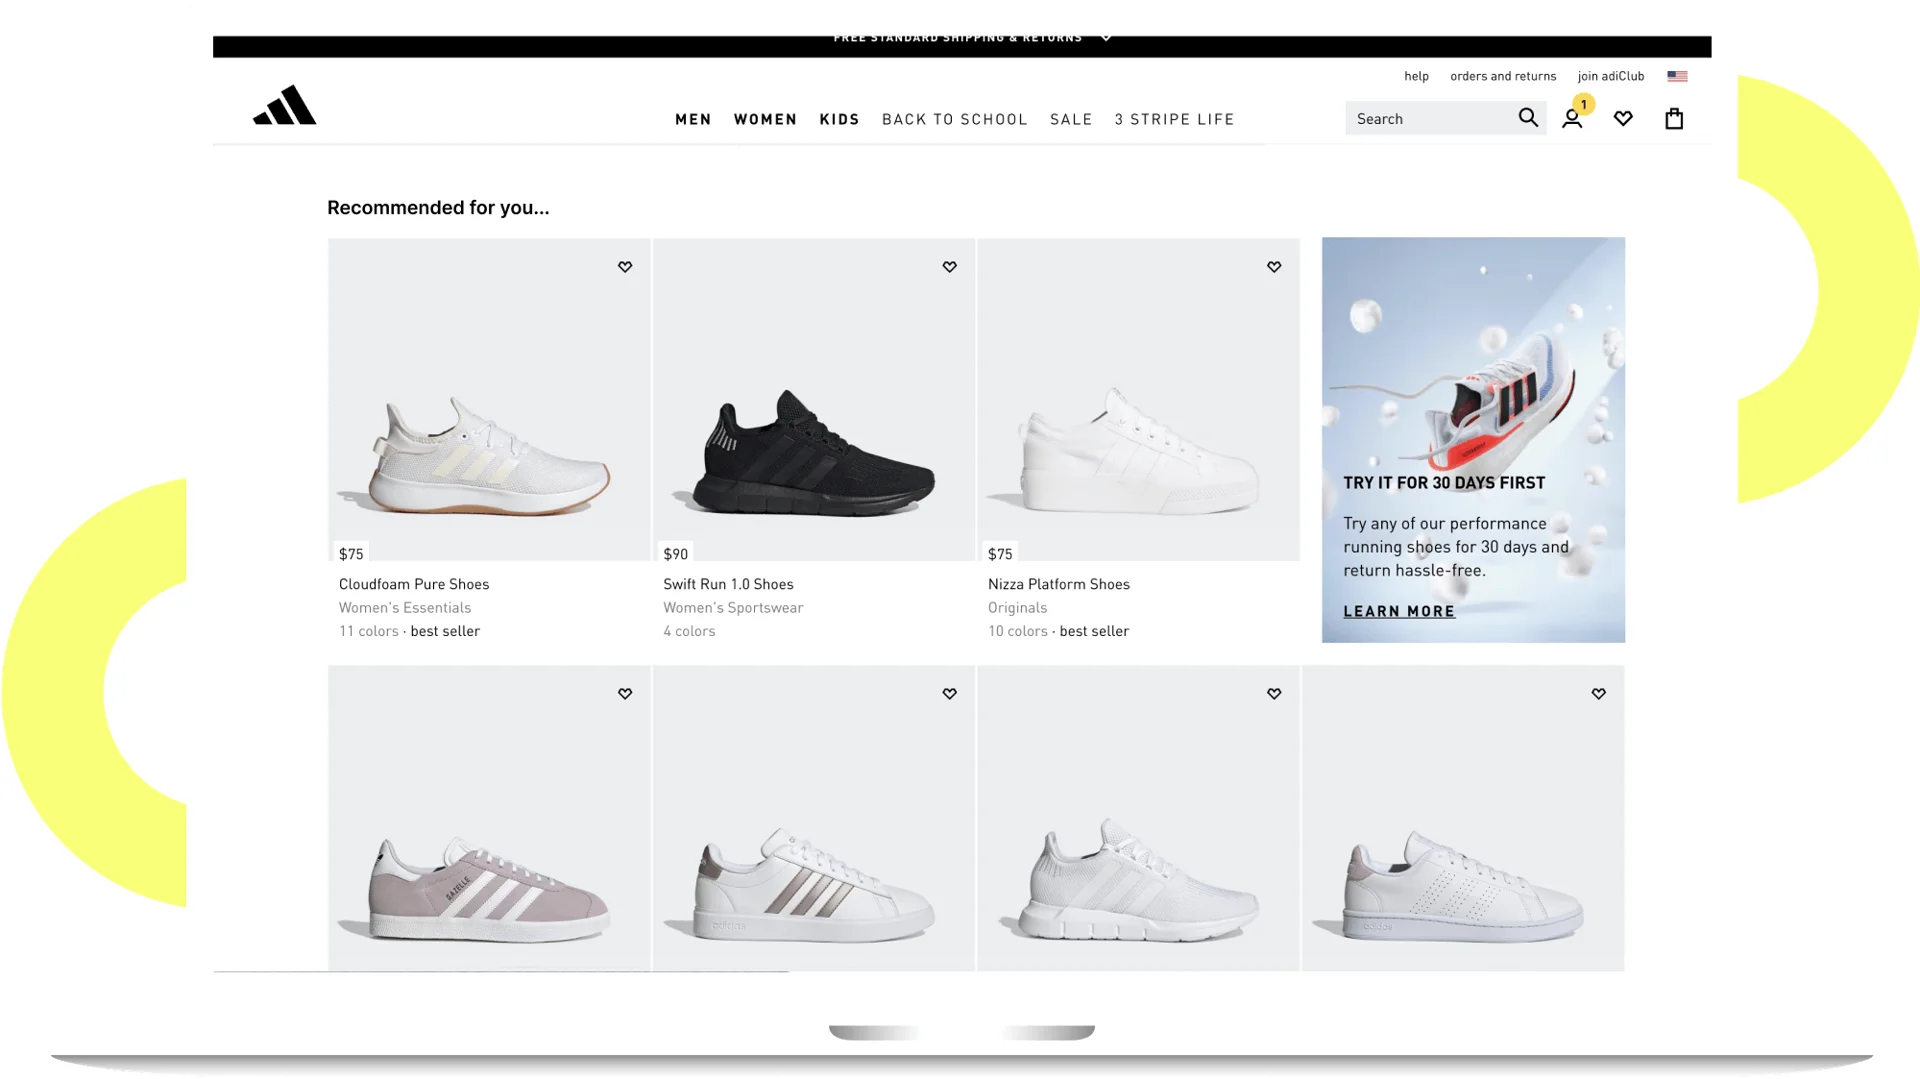Wishlist the pink Gazelle shoe
This screenshot has width=1920, height=1079.
[625, 694]
